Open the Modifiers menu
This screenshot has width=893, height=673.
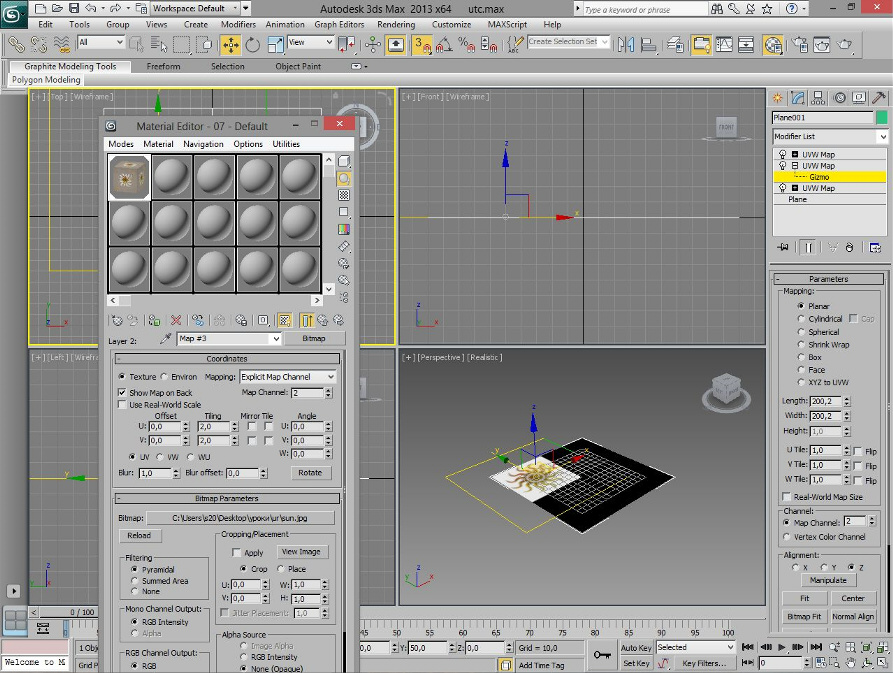point(238,24)
